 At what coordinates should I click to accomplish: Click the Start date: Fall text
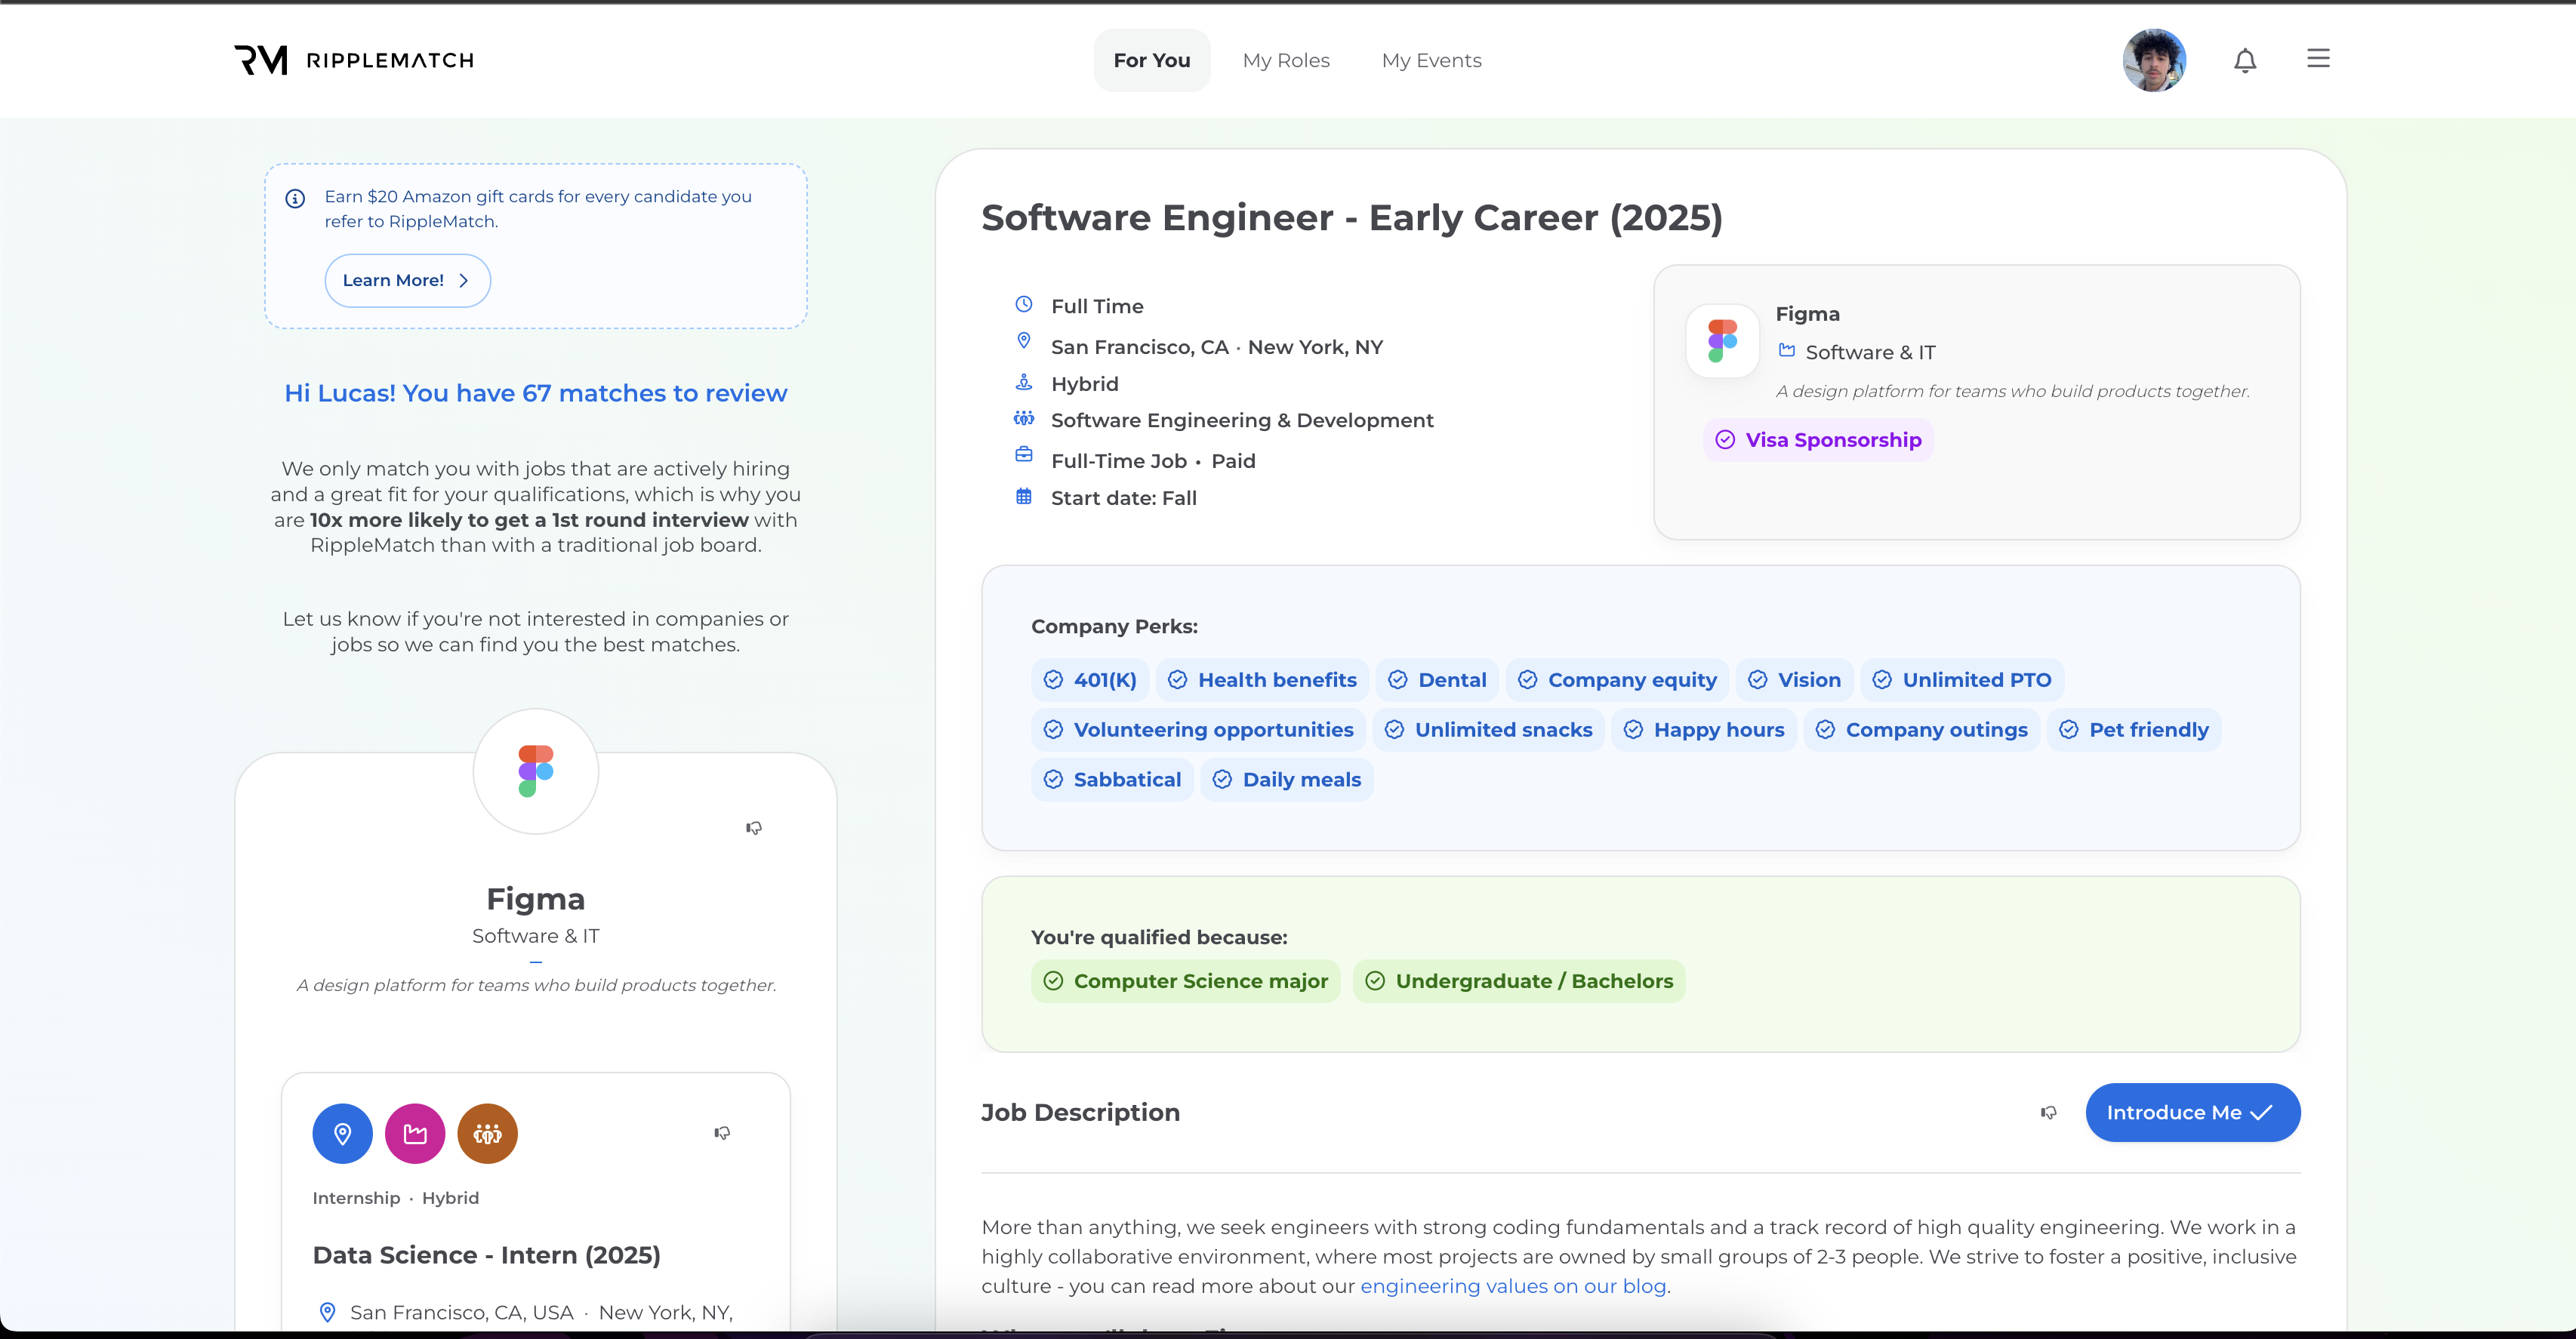coord(1123,498)
